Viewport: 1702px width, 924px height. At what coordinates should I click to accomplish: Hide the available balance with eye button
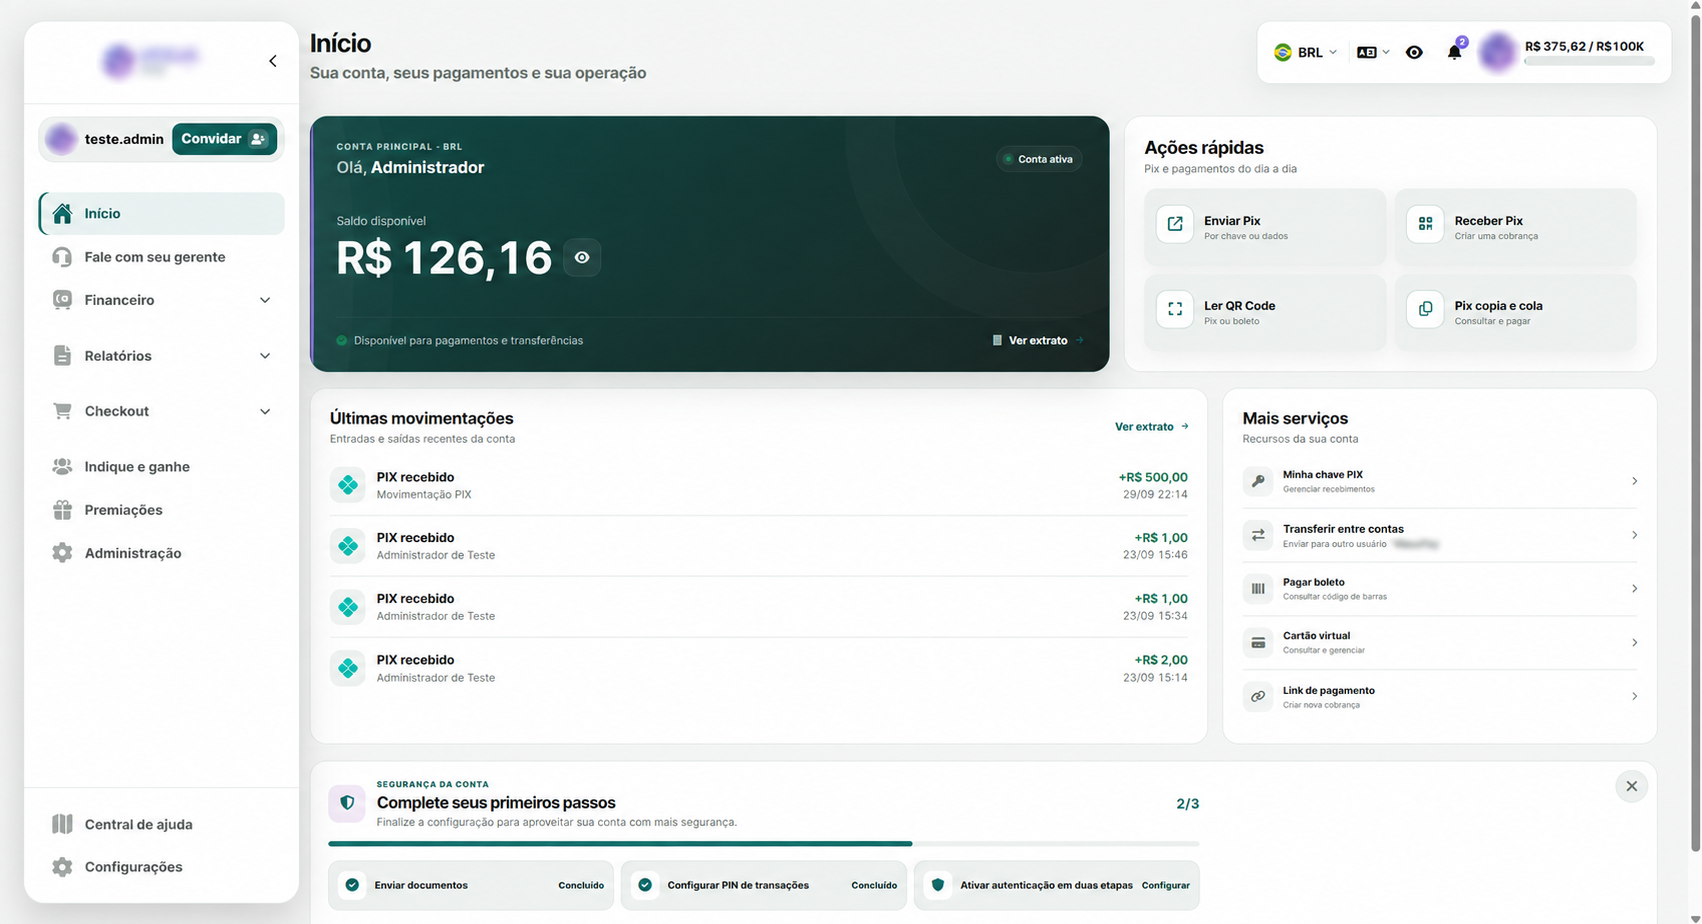click(x=582, y=258)
